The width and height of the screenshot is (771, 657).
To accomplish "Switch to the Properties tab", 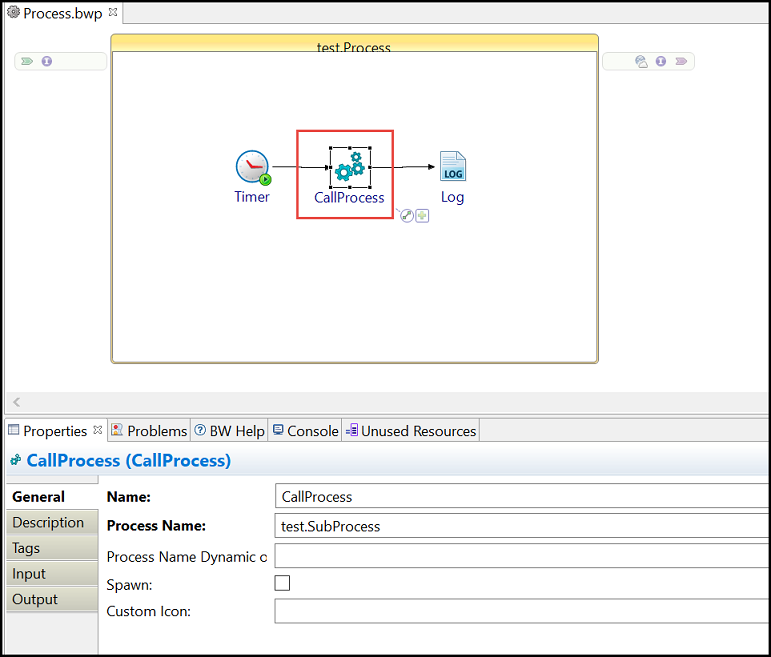I will 55,431.
